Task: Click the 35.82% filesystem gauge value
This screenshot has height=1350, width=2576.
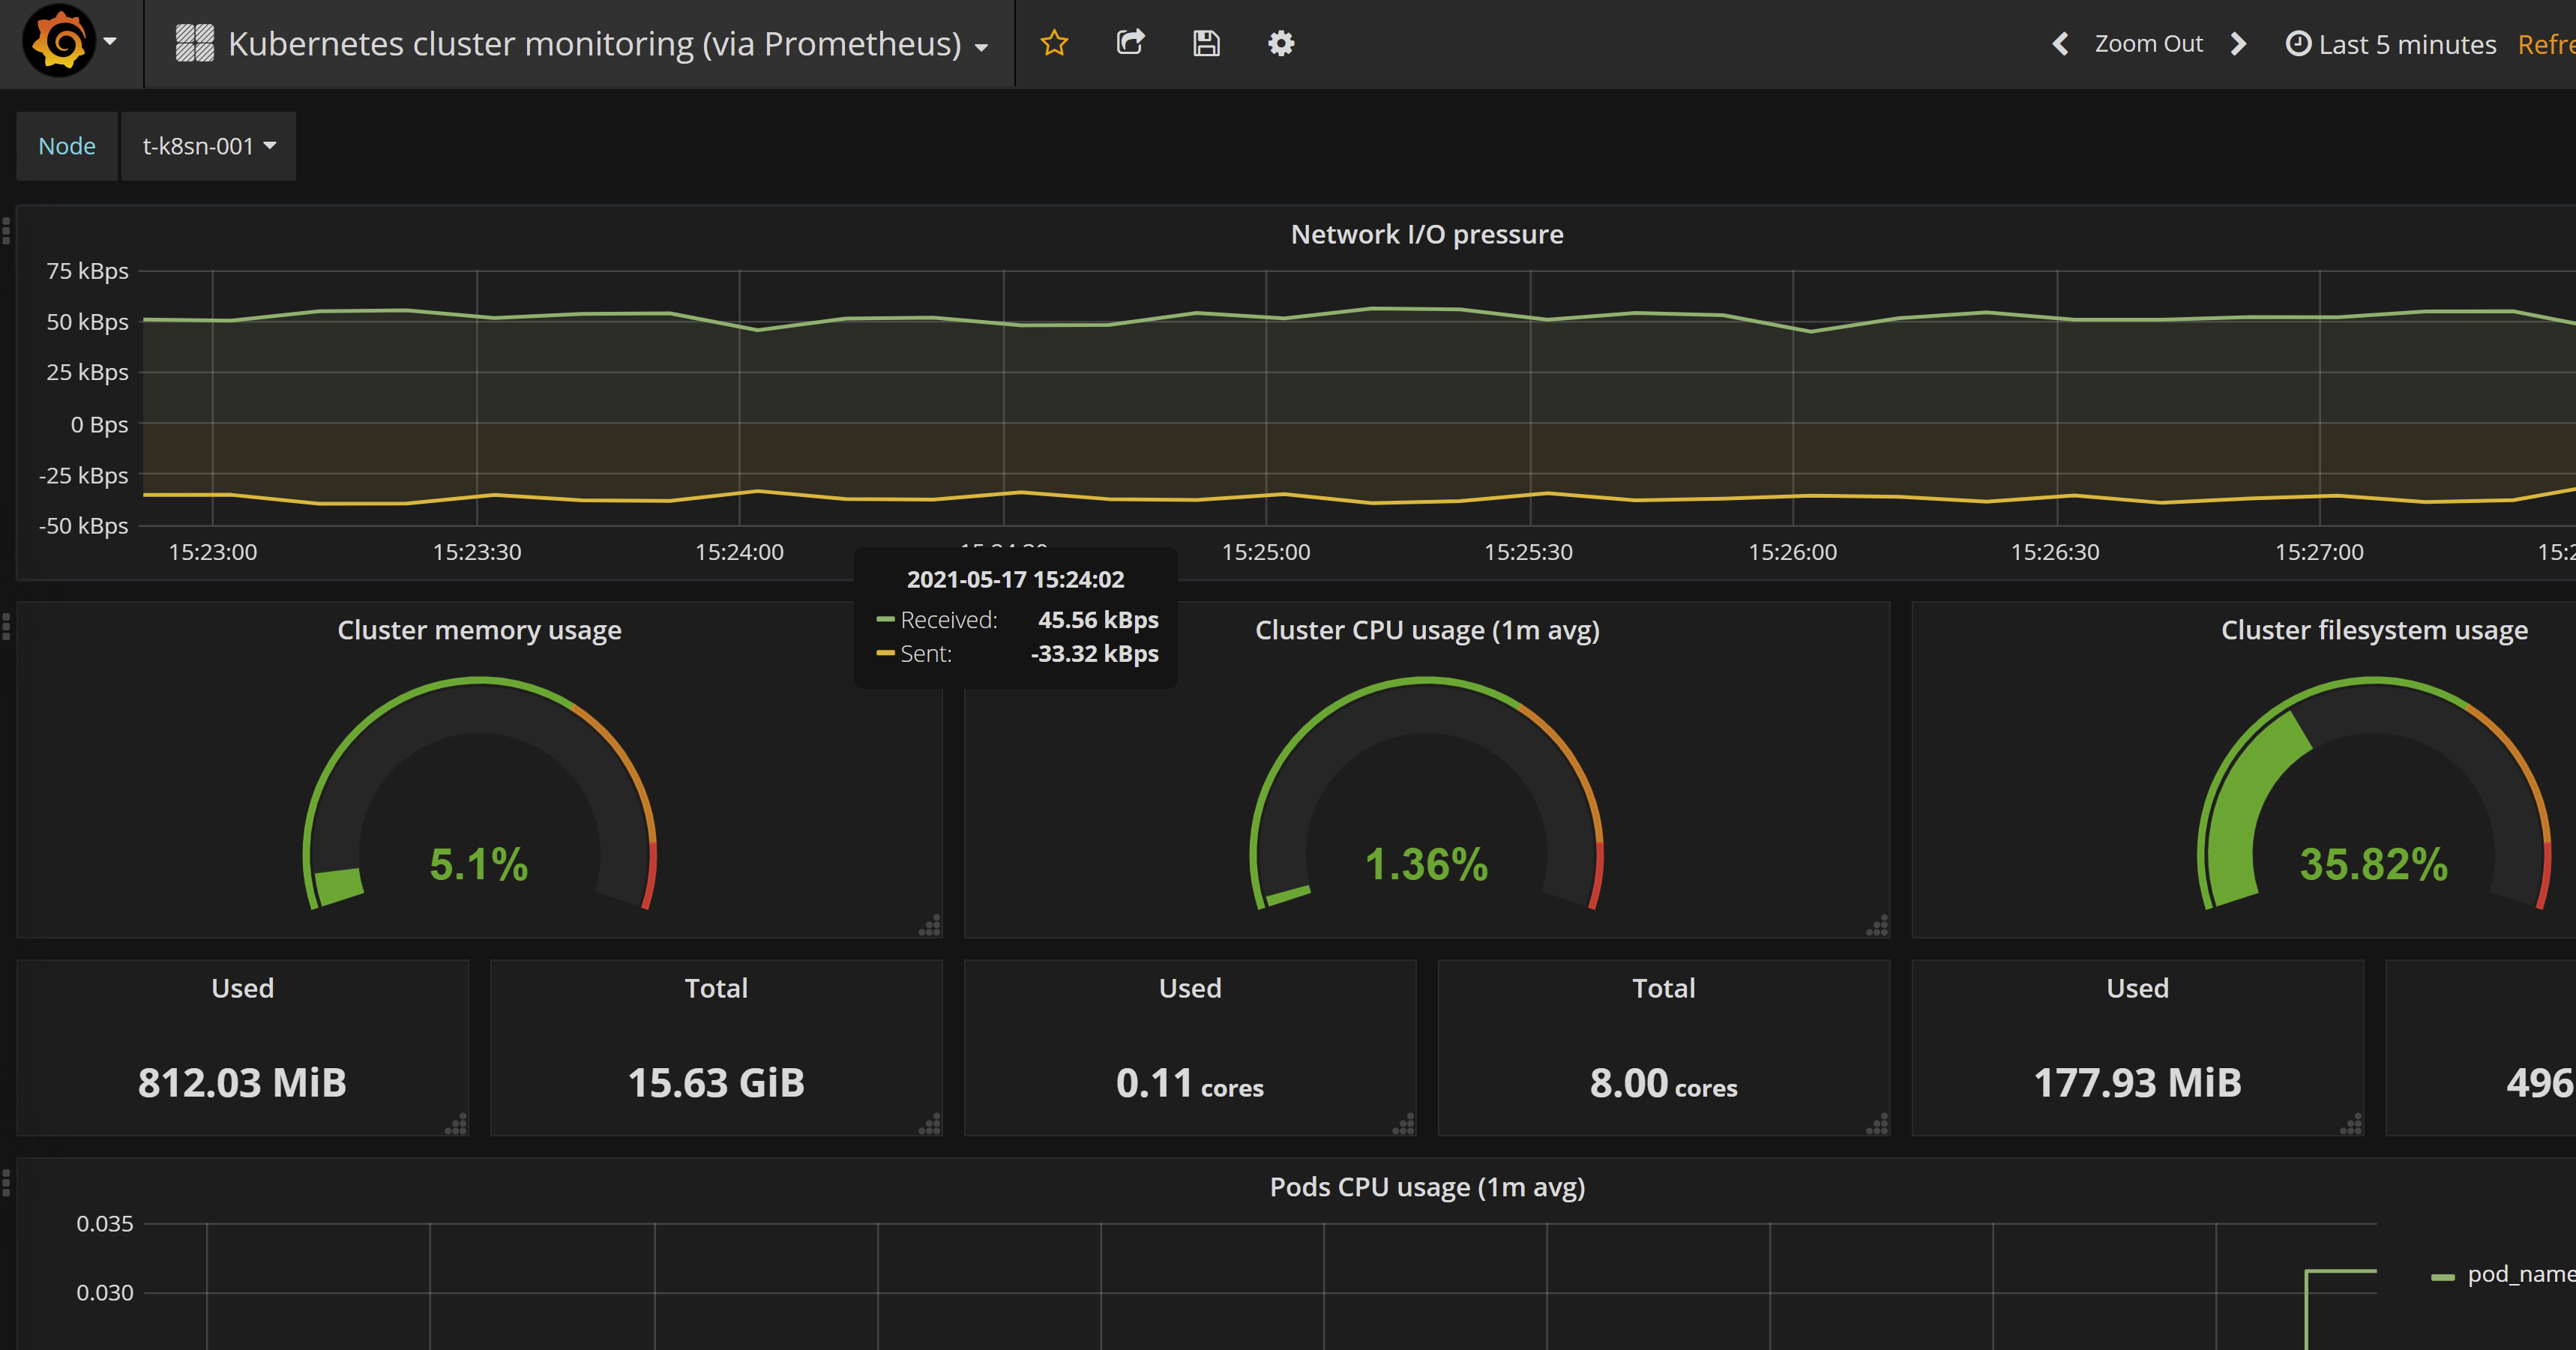Action: [2374, 865]
